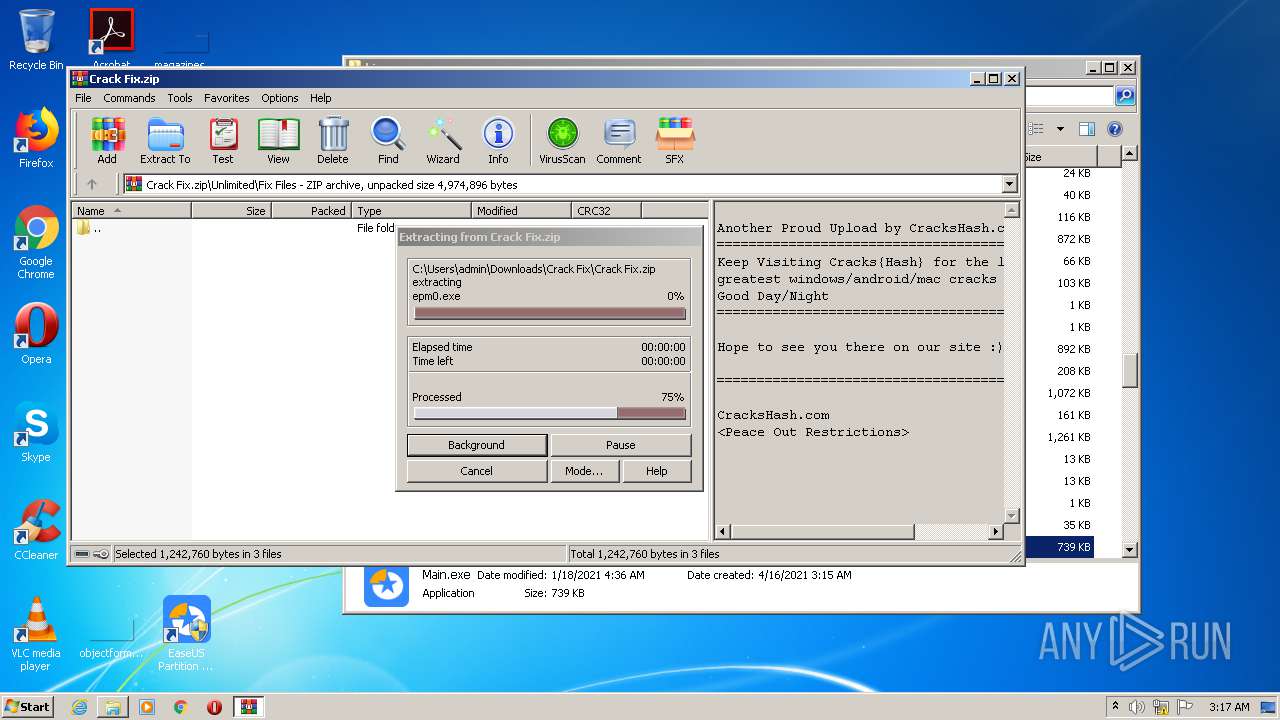This screenshot has height=720, width=1280.
Task: Launch Google Chrome from the desktop
Action: click(x=36, y=243)
